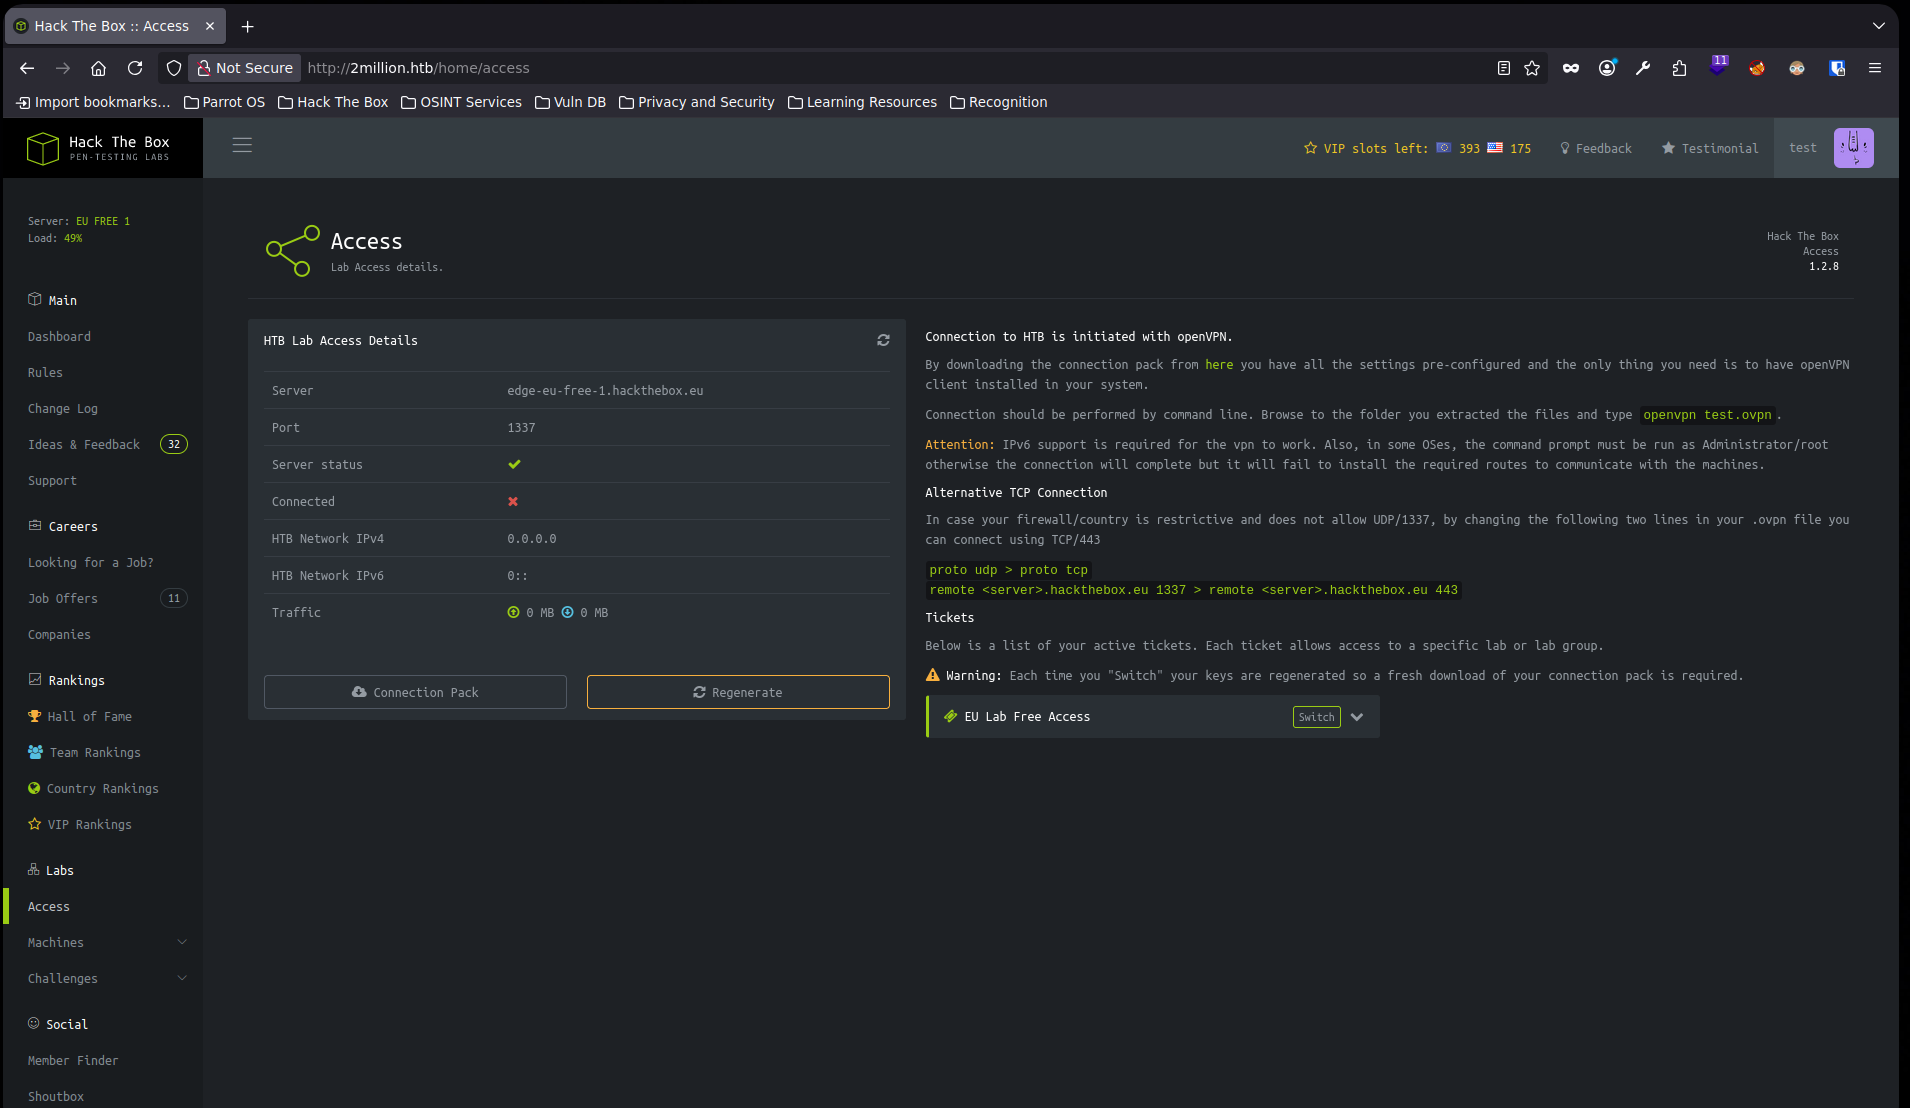Click the 'here' connection pack link

click(1218, 365)
